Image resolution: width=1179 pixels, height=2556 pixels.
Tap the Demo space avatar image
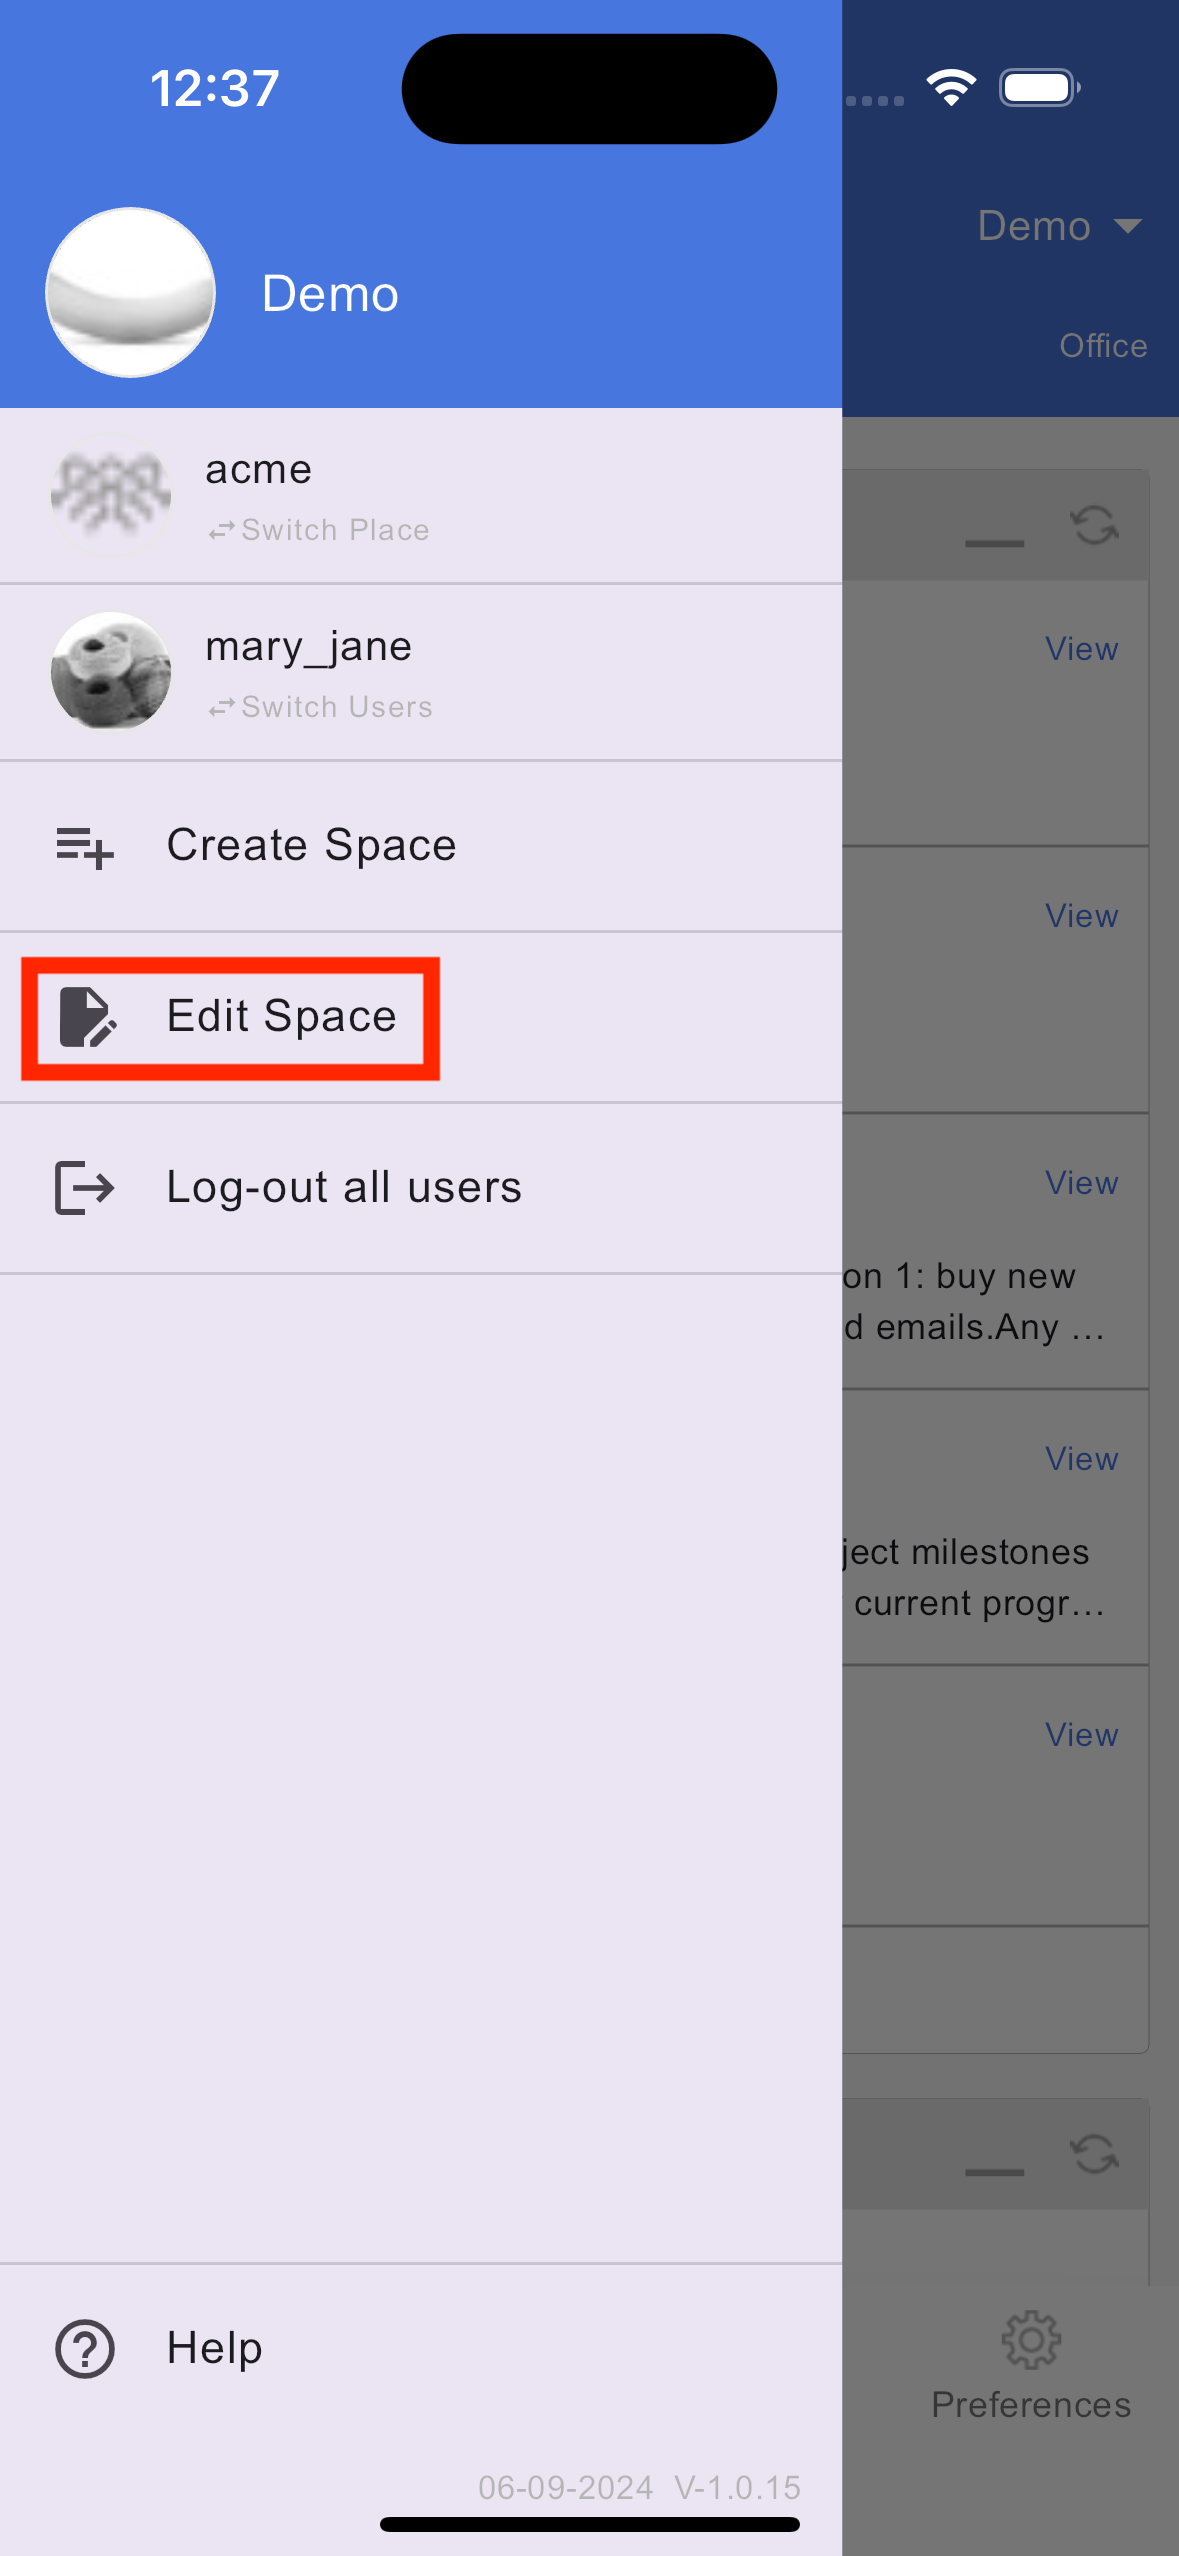coord(130,293)
